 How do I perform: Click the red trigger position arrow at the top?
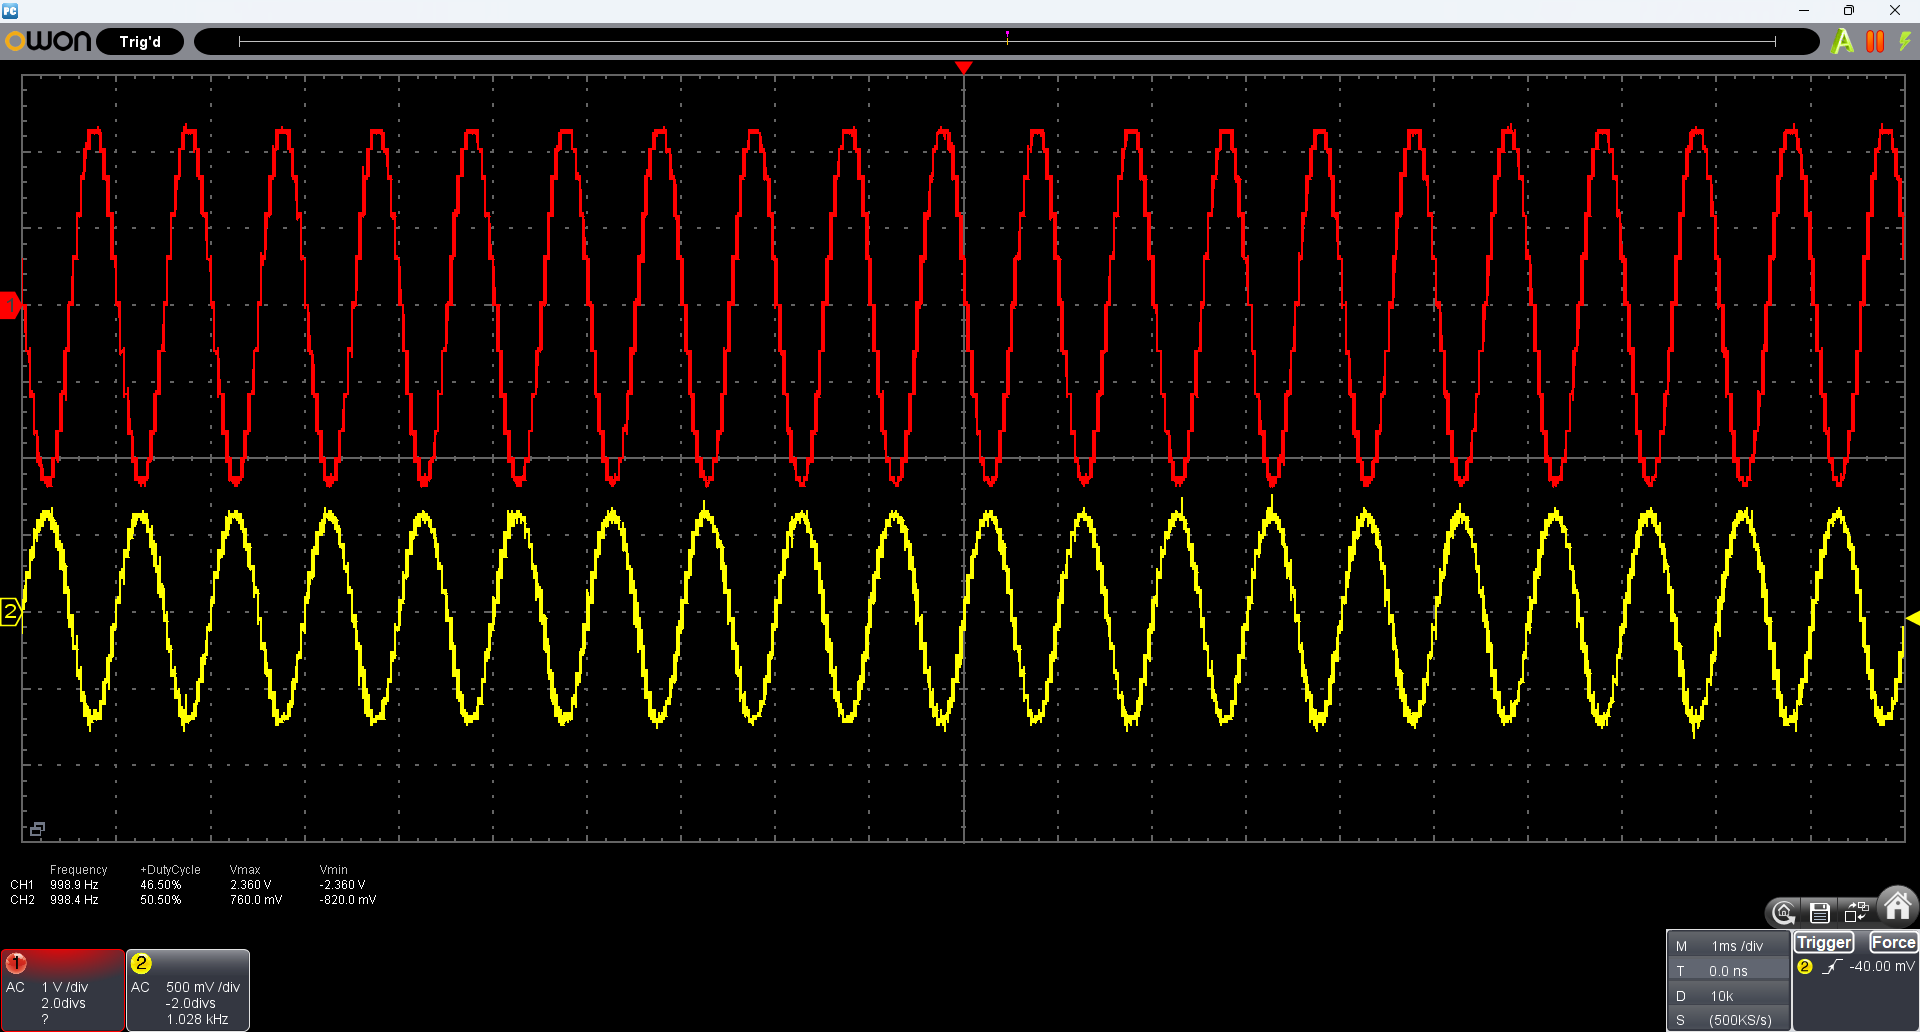(x=964, y=67)
